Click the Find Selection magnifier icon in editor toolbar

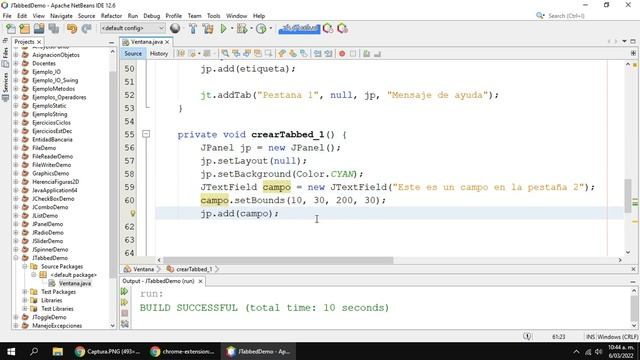225,53
